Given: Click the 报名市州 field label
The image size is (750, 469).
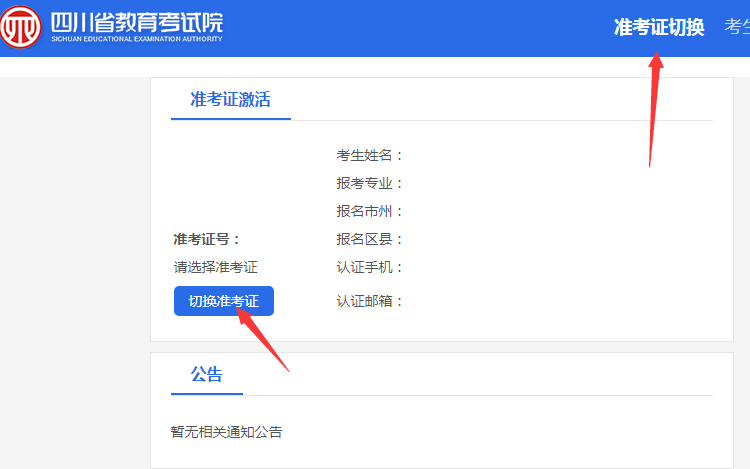Looking at the screenshot, I should (x=369, y=211).
